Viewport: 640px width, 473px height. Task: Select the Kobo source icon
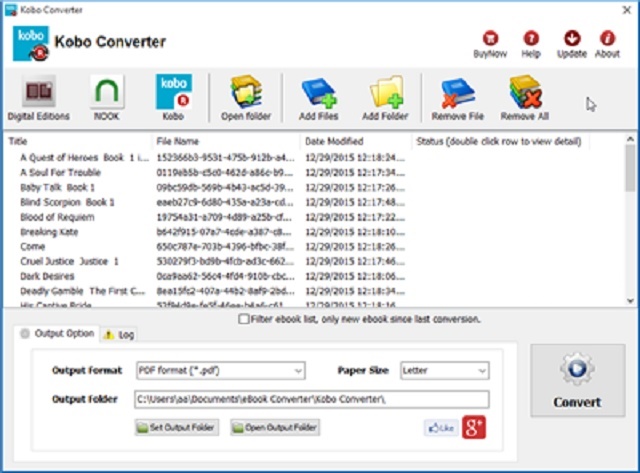173,91
